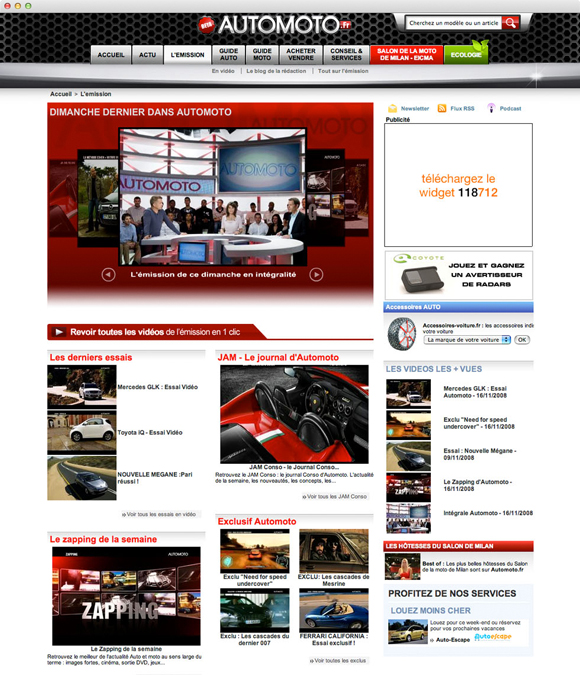Viewport: 580px width, 675px height.
Task: Click the téléchargez le widget 118712 ad
Action: 458,185
